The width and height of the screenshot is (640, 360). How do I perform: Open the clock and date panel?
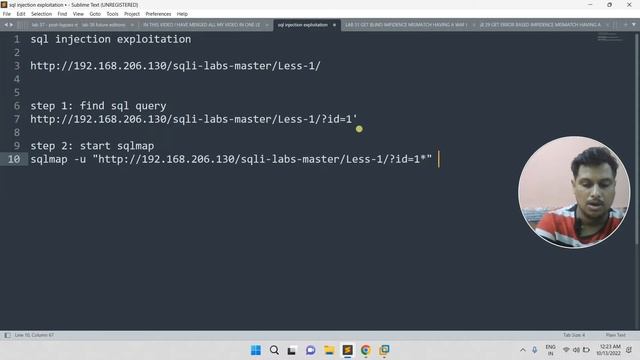point(609,350)
